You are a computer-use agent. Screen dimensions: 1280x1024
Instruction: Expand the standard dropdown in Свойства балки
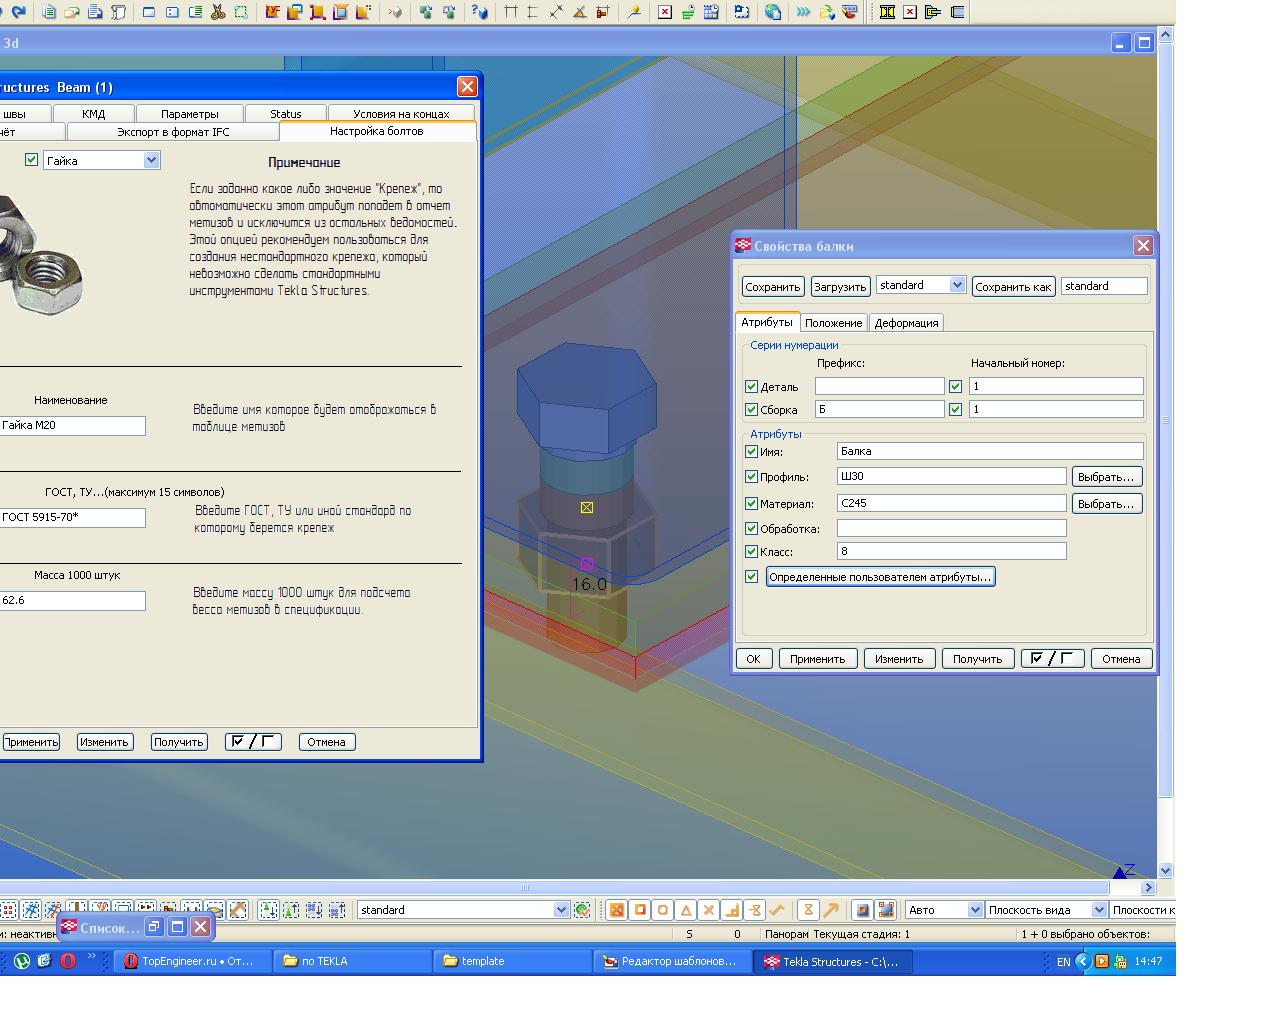956,285
